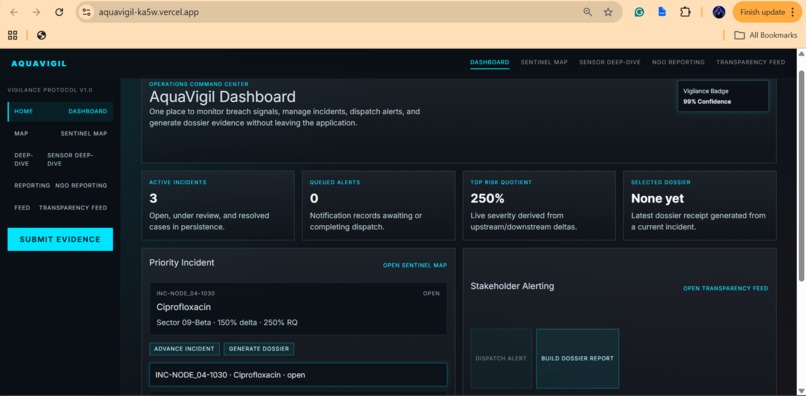This screenshot has height=396, width=806.
Task: Click the ACTIVE INCIDENTS card
Action: pos(218,206)
